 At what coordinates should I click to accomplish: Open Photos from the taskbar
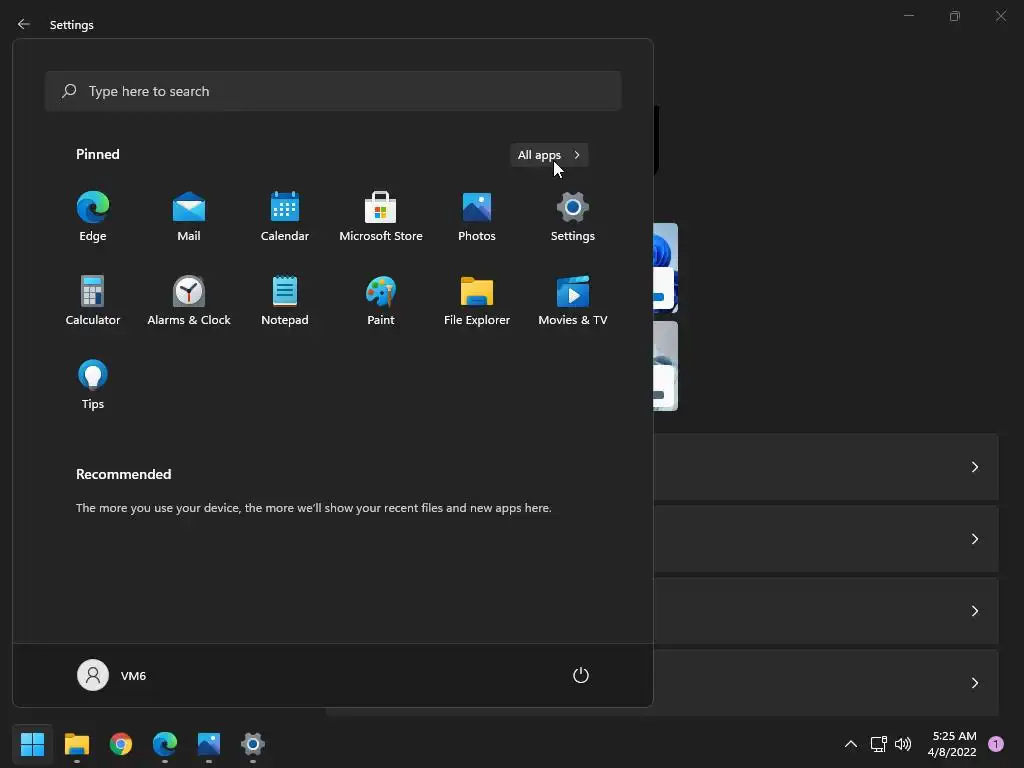(x=209, y=744)
